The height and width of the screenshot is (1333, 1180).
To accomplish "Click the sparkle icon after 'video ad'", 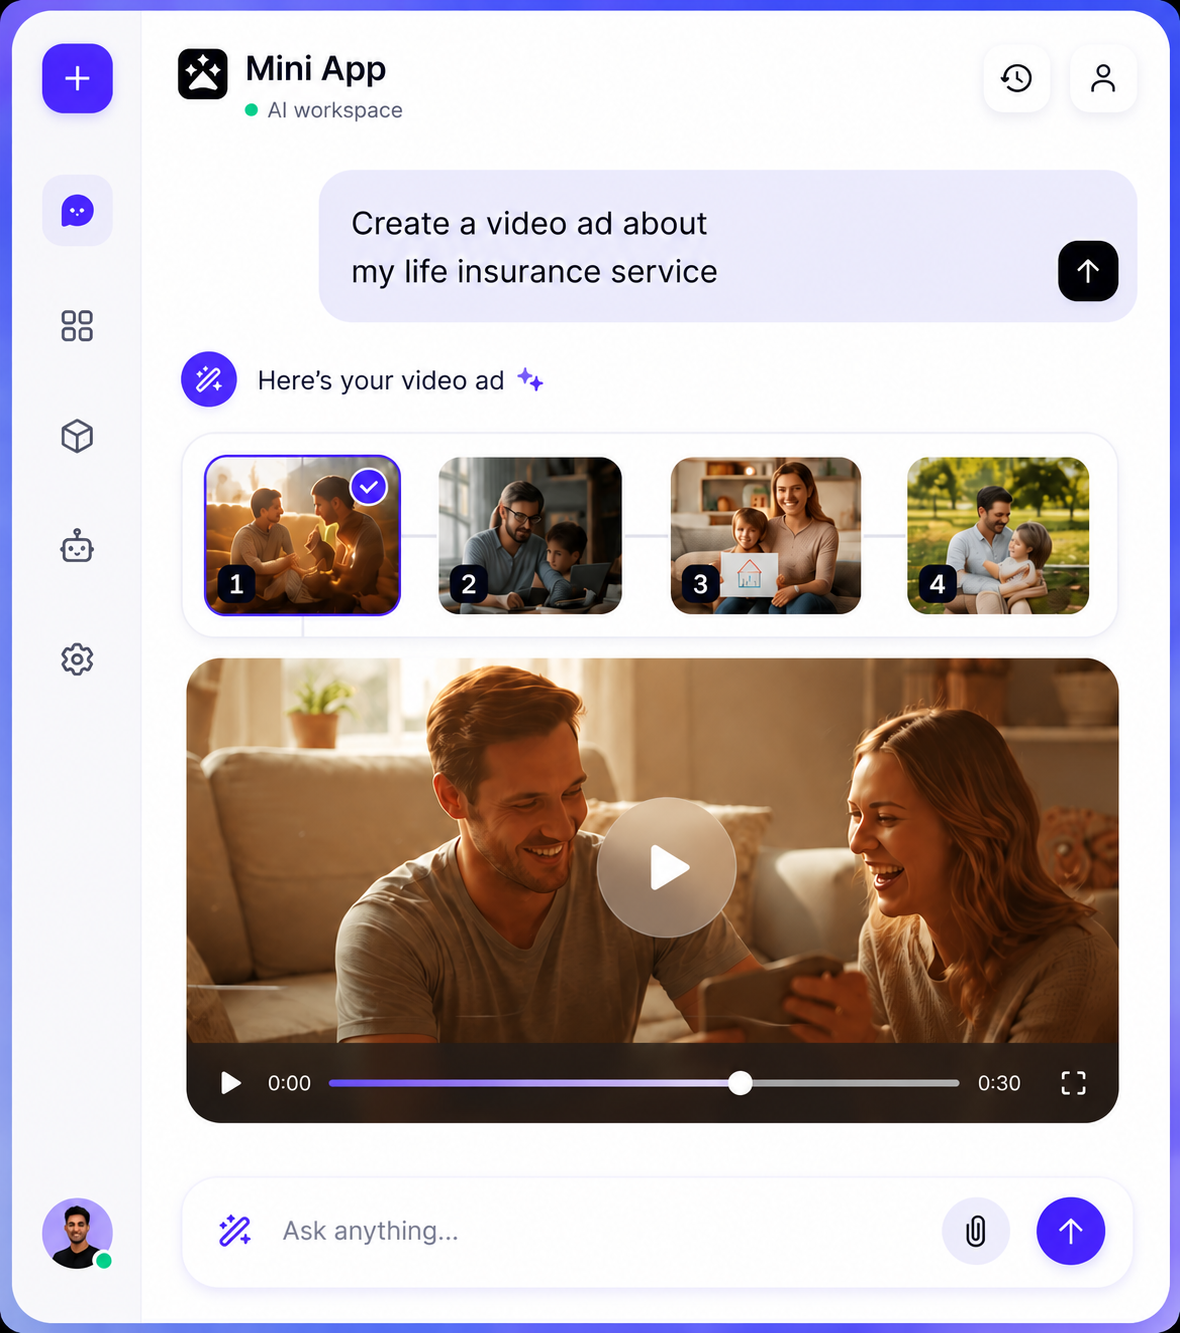I will 530,380.
